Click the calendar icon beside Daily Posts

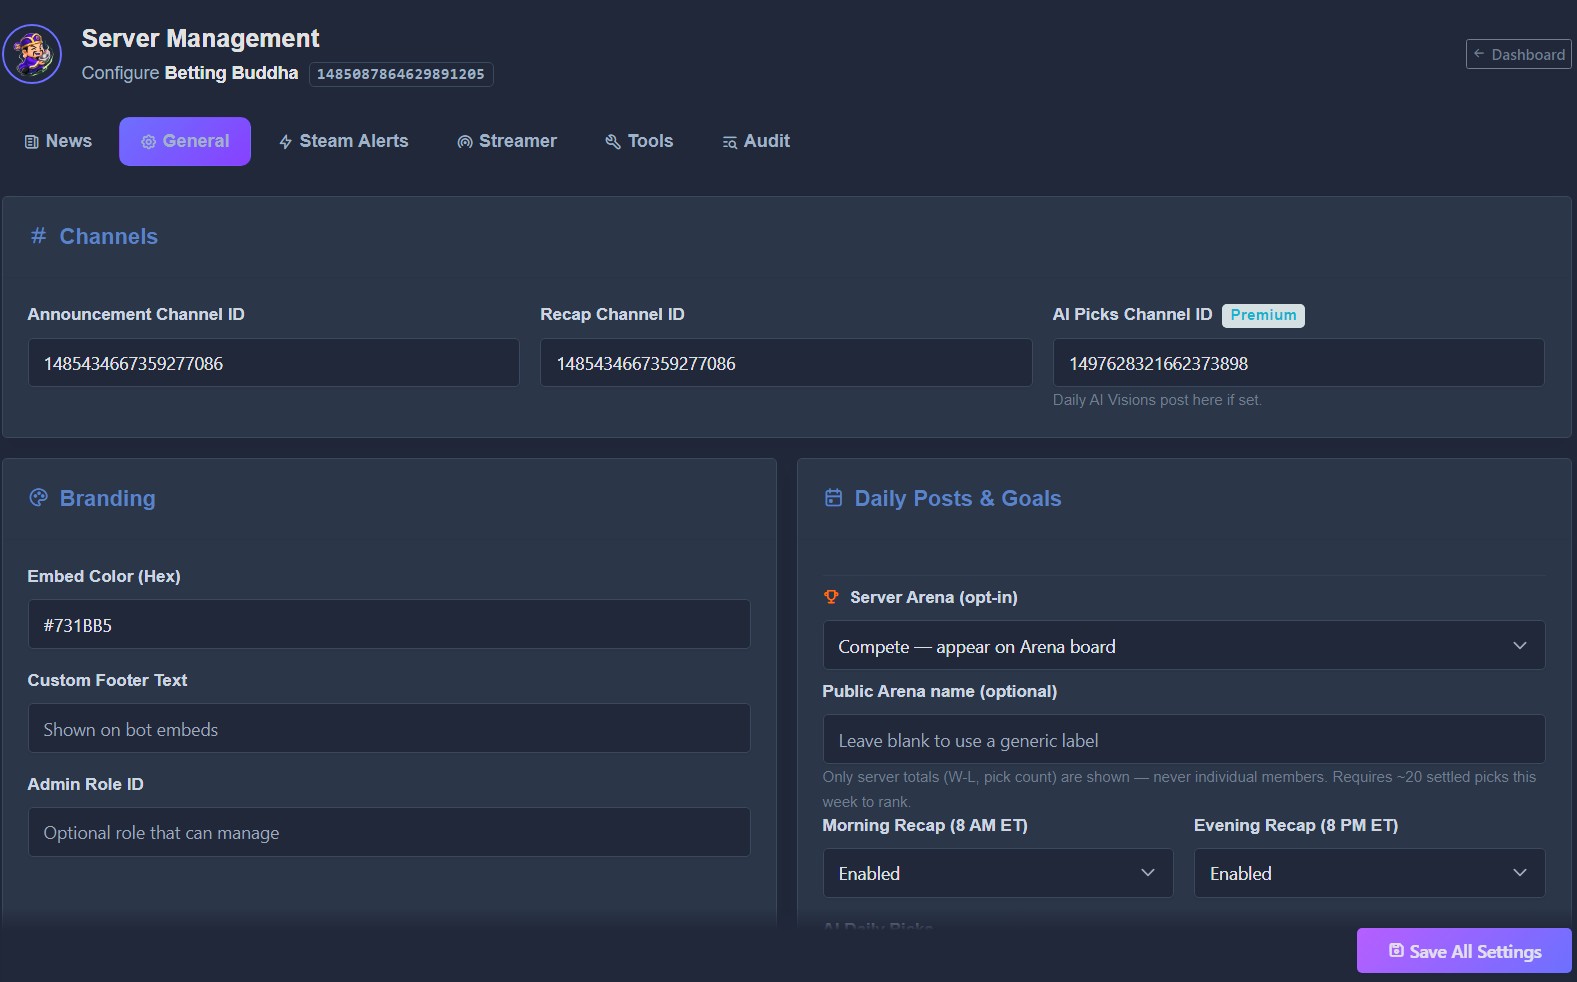tap(833, 497)
